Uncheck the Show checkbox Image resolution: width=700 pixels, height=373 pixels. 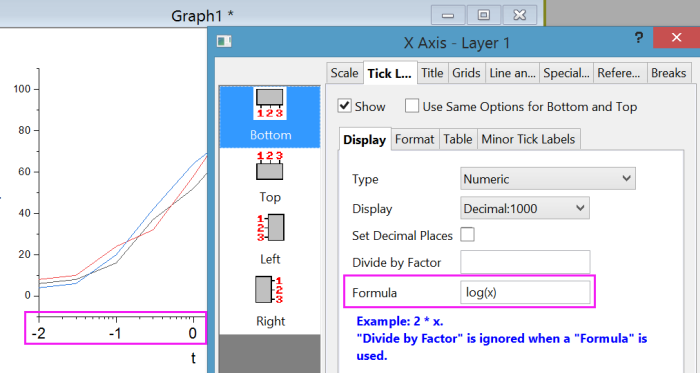(x=344, y=106)
